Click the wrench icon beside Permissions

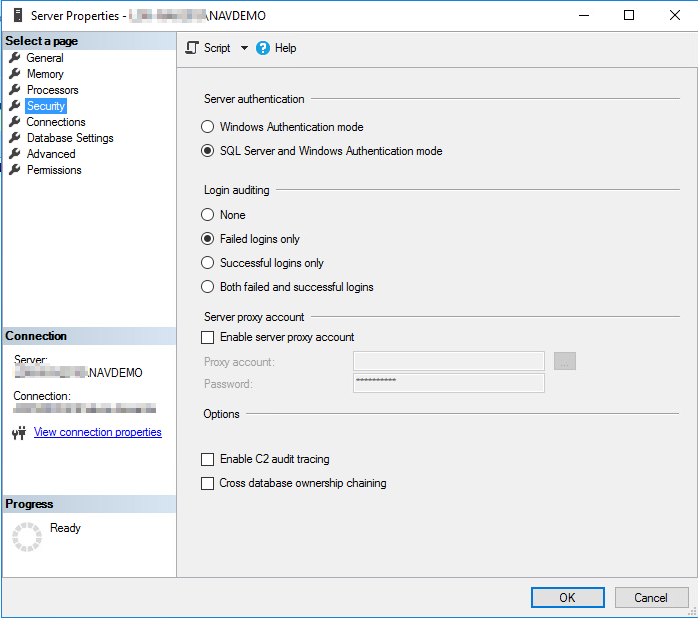pyautogui.click(x=15, y=170)
